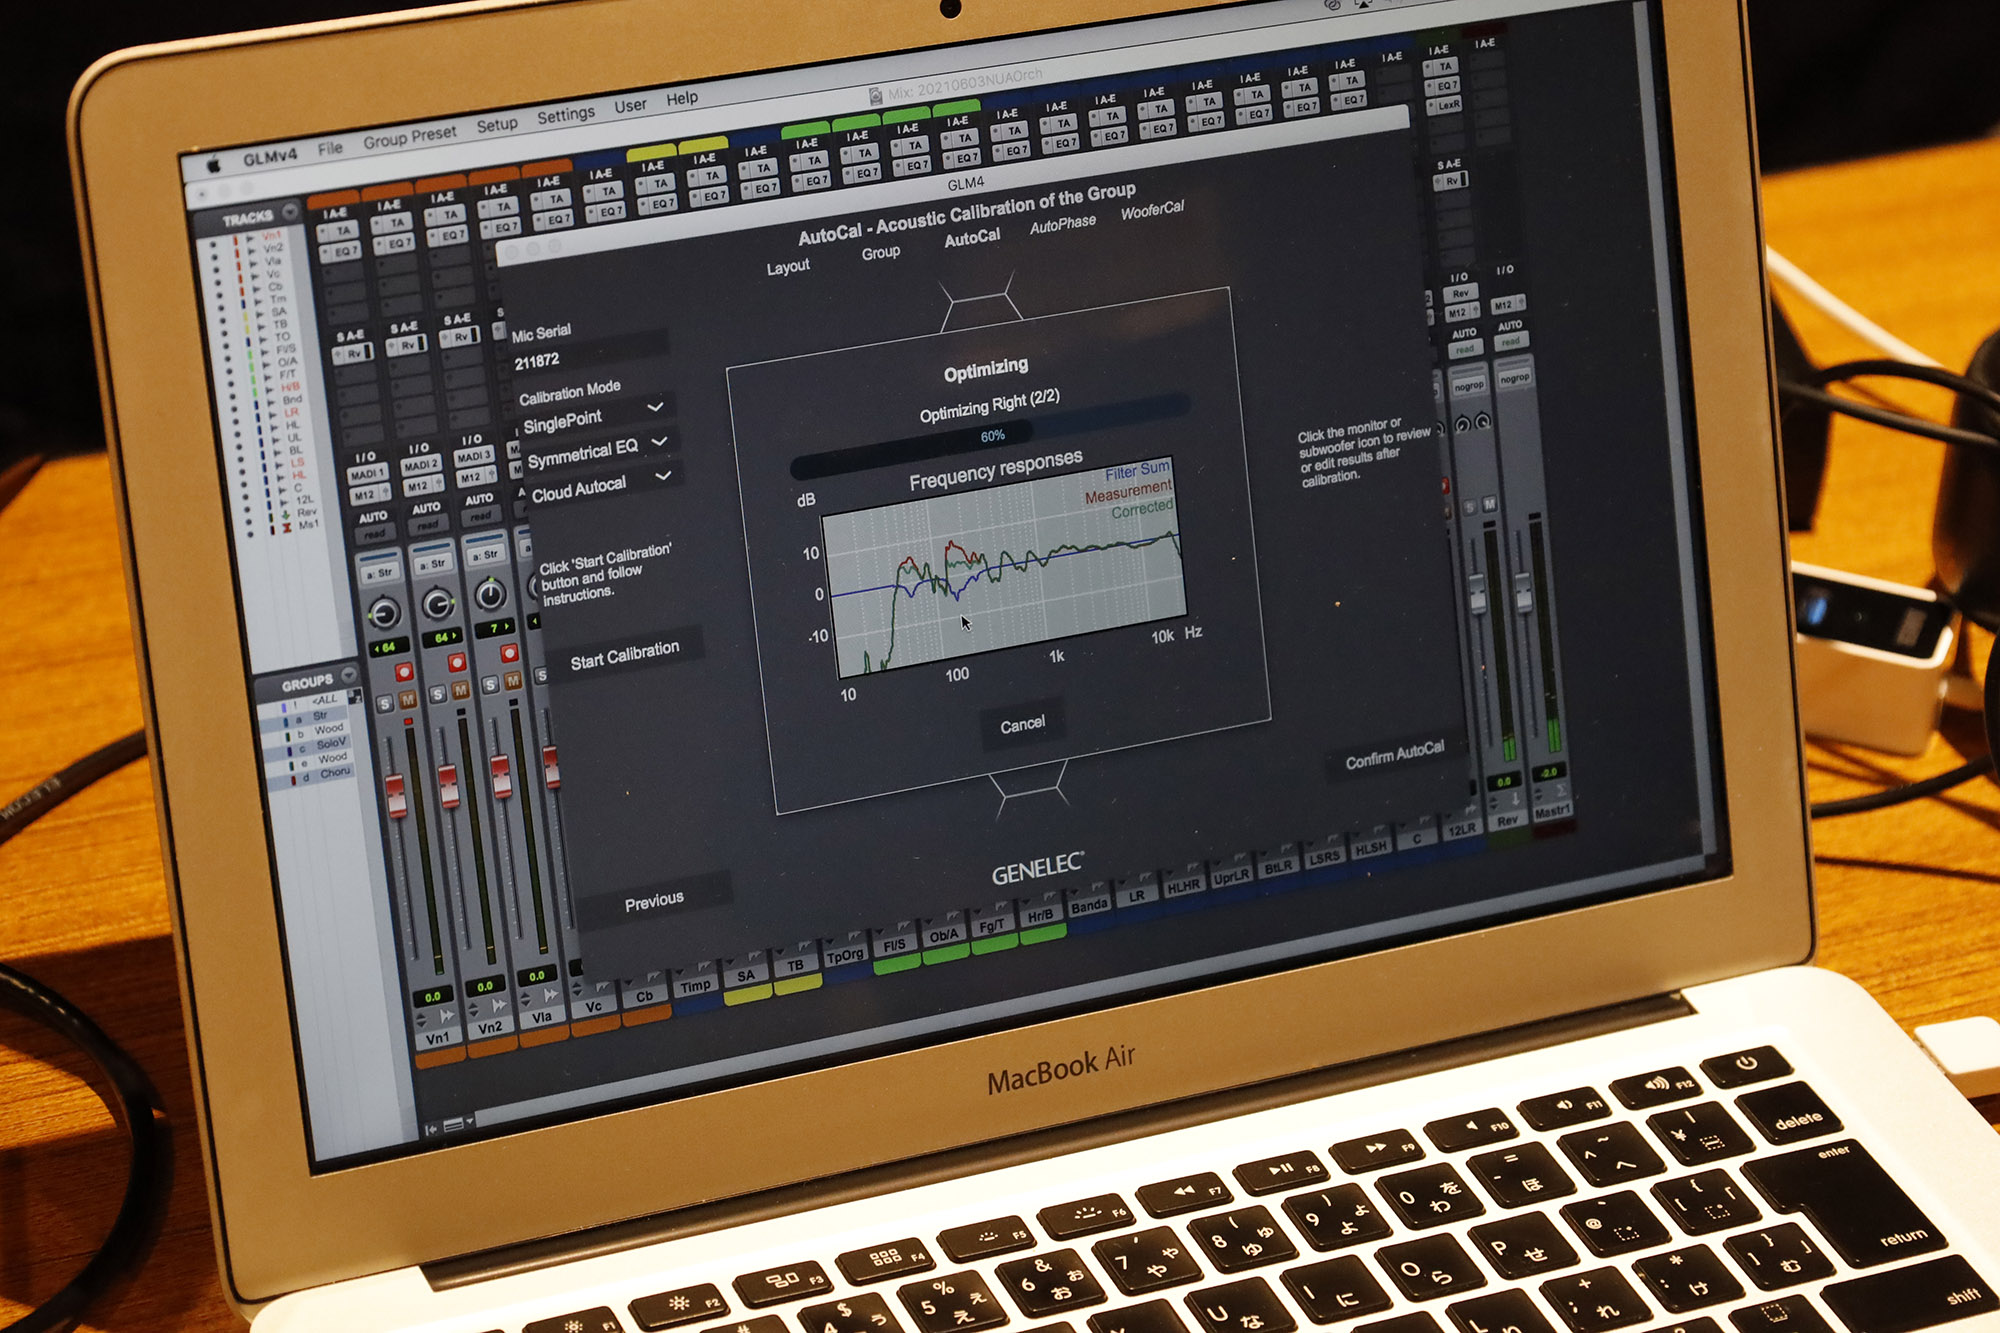Open the Apple menu

click(x=213, y=166)
